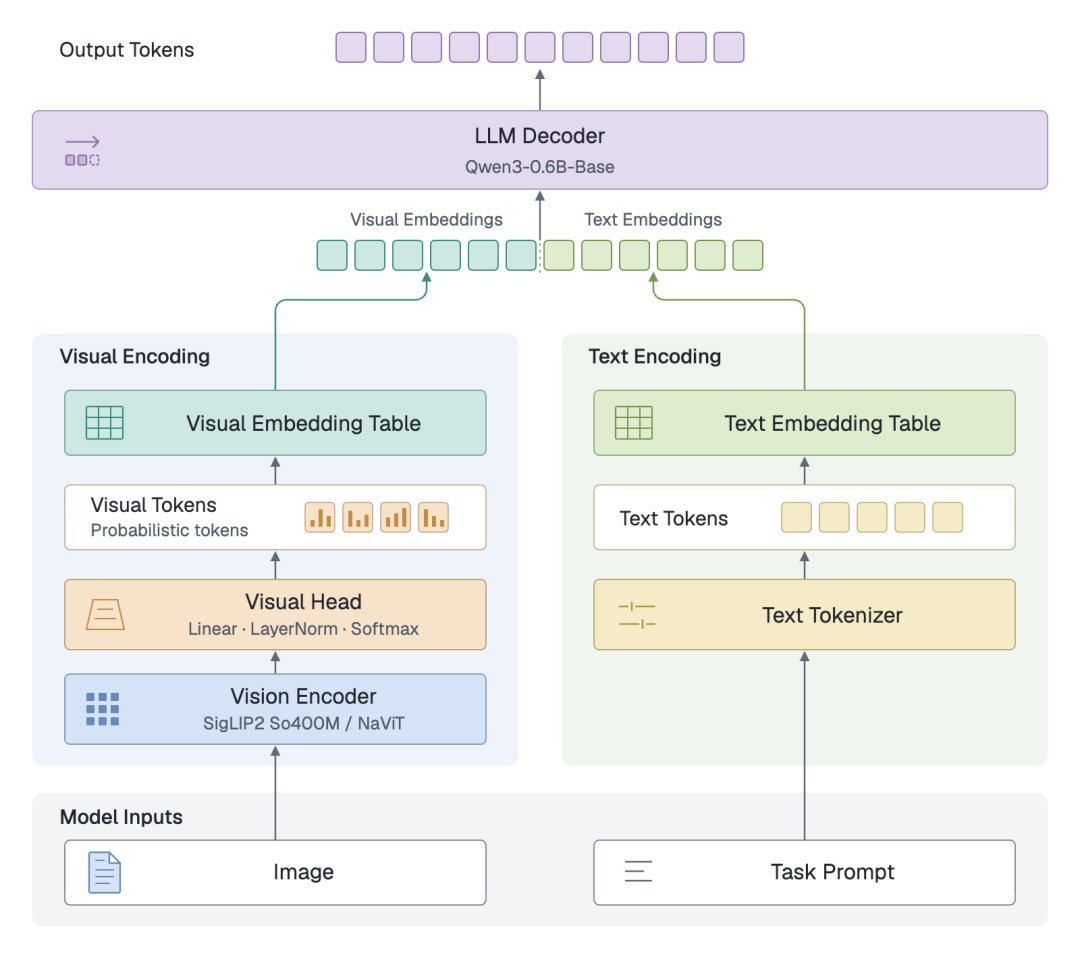Select the Visual Embedding Table grid icon

pos(105,422)
